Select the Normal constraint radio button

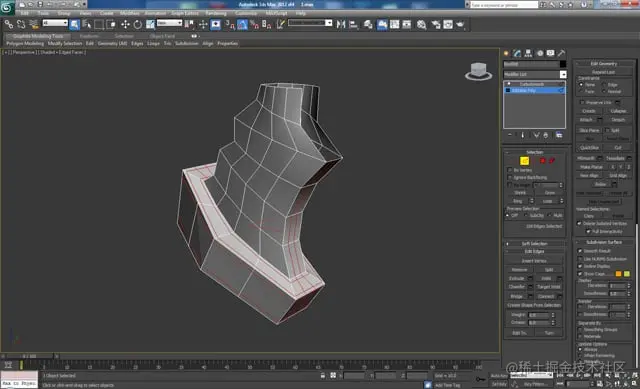pos(604,91)
